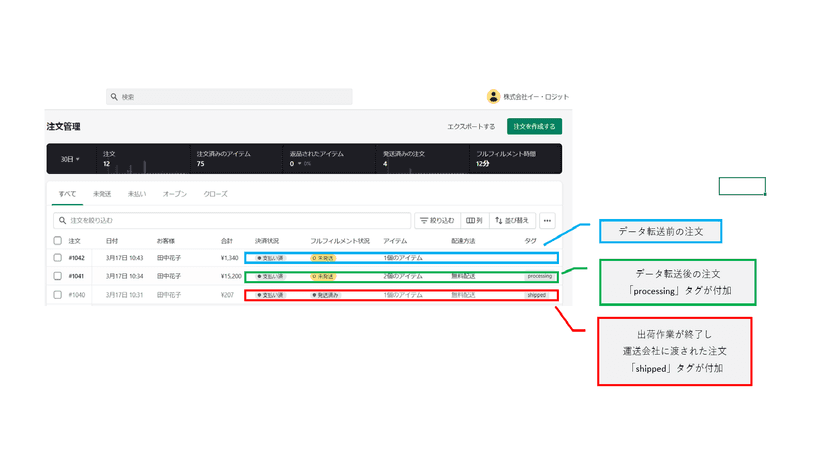
Task: Click the top 検索 search field
Action: [x=229, y=97]
